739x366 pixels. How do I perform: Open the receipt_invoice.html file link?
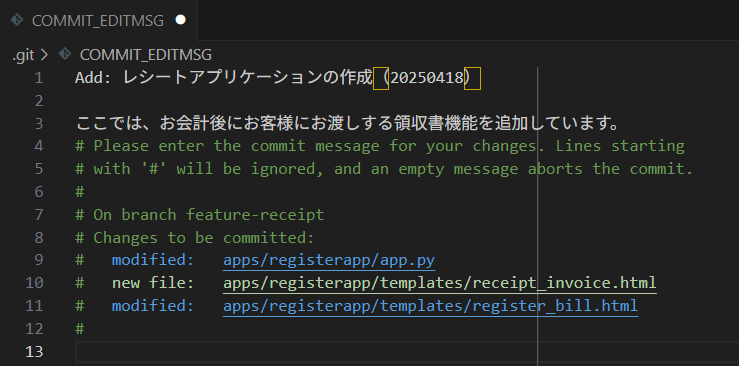point(439,283)
